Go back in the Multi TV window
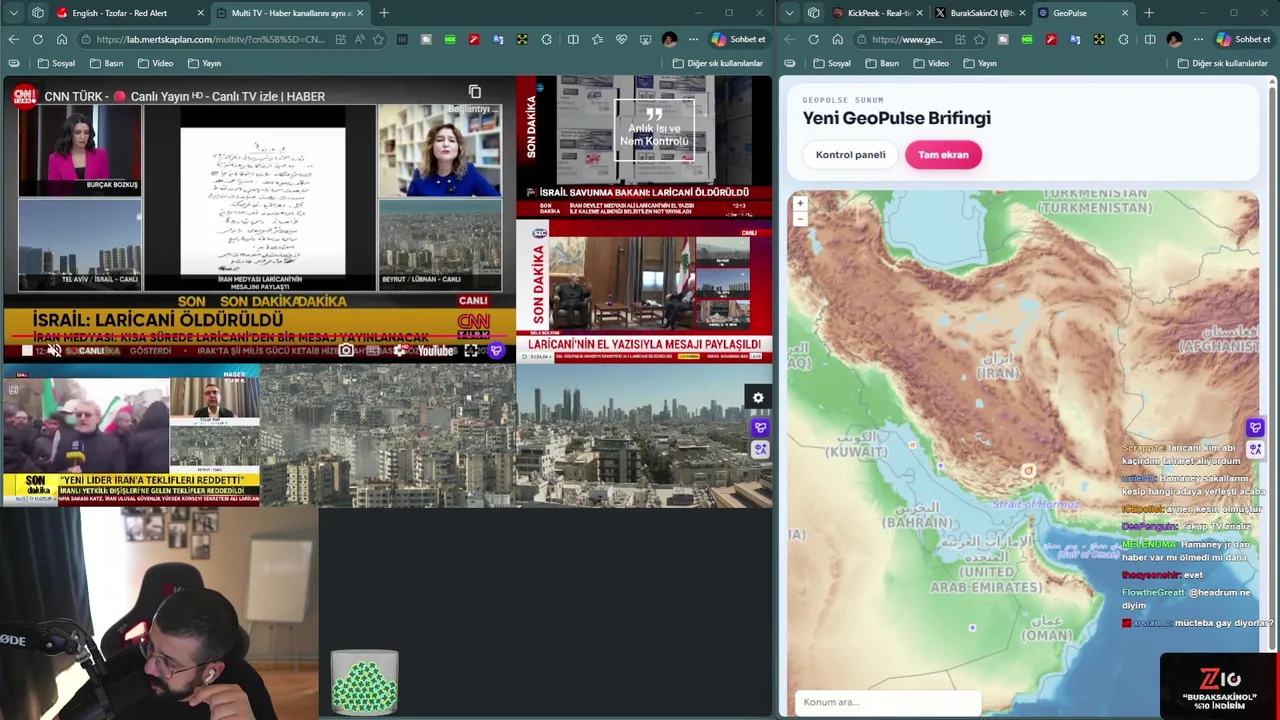The height and width of the screenshot is (720, 1280). pos(13,39)
